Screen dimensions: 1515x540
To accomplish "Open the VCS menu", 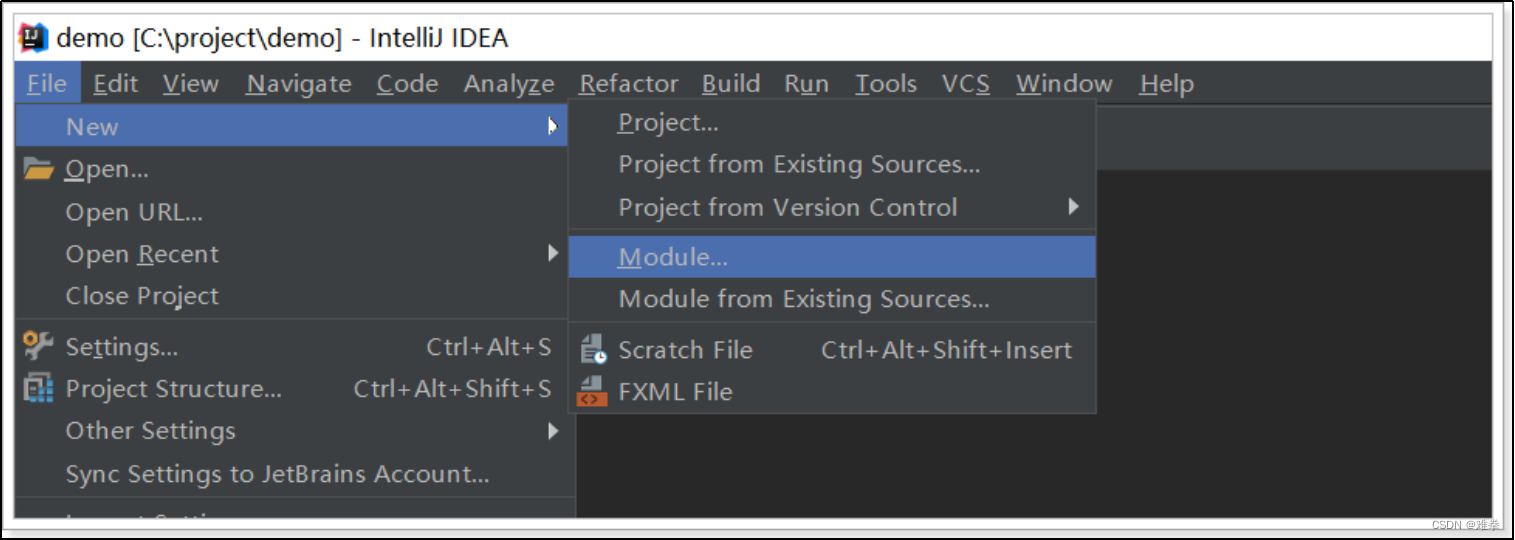I will coord(965,84).
